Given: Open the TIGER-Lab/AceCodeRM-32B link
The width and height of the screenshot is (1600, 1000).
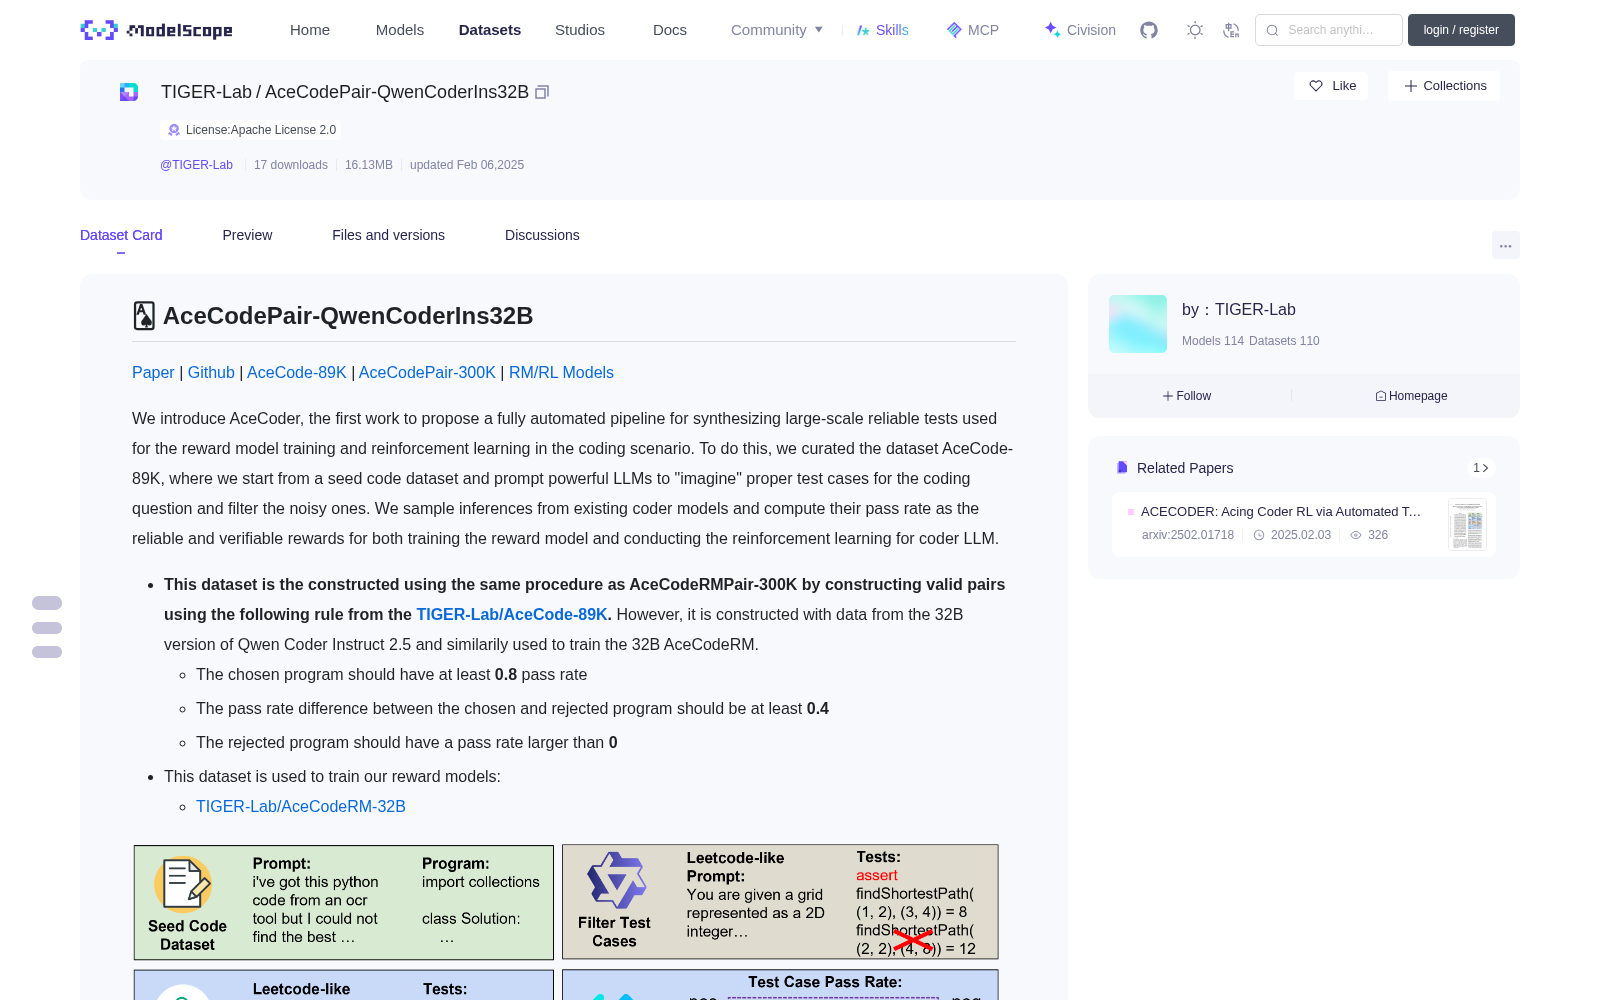Looking at the screenshot, I should click(x=301, y=806).
